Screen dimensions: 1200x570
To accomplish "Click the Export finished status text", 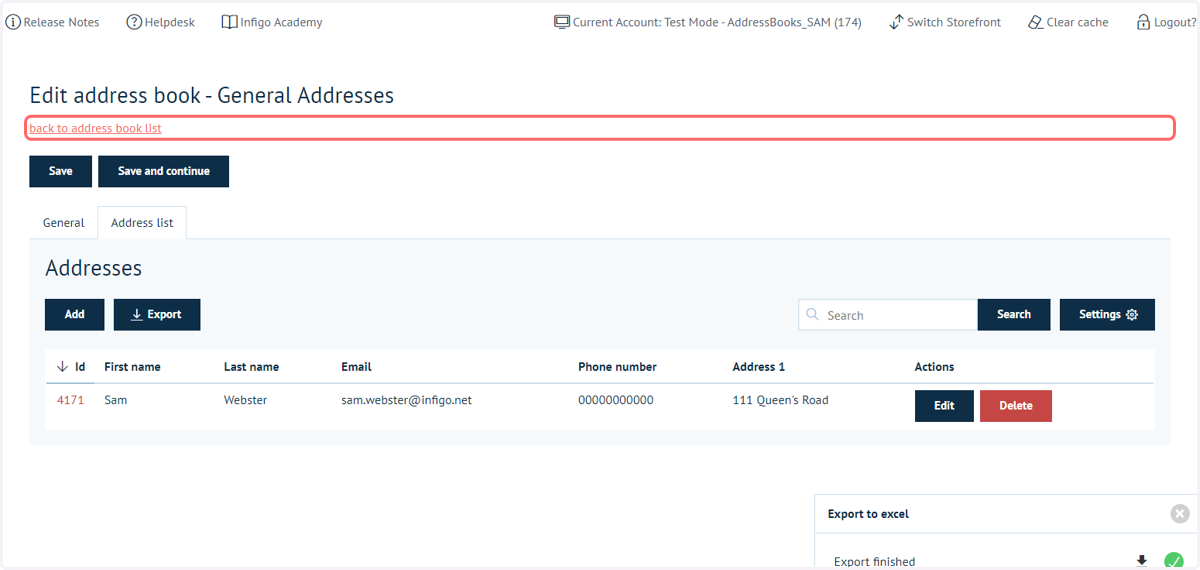I will (x=874, y=562).
